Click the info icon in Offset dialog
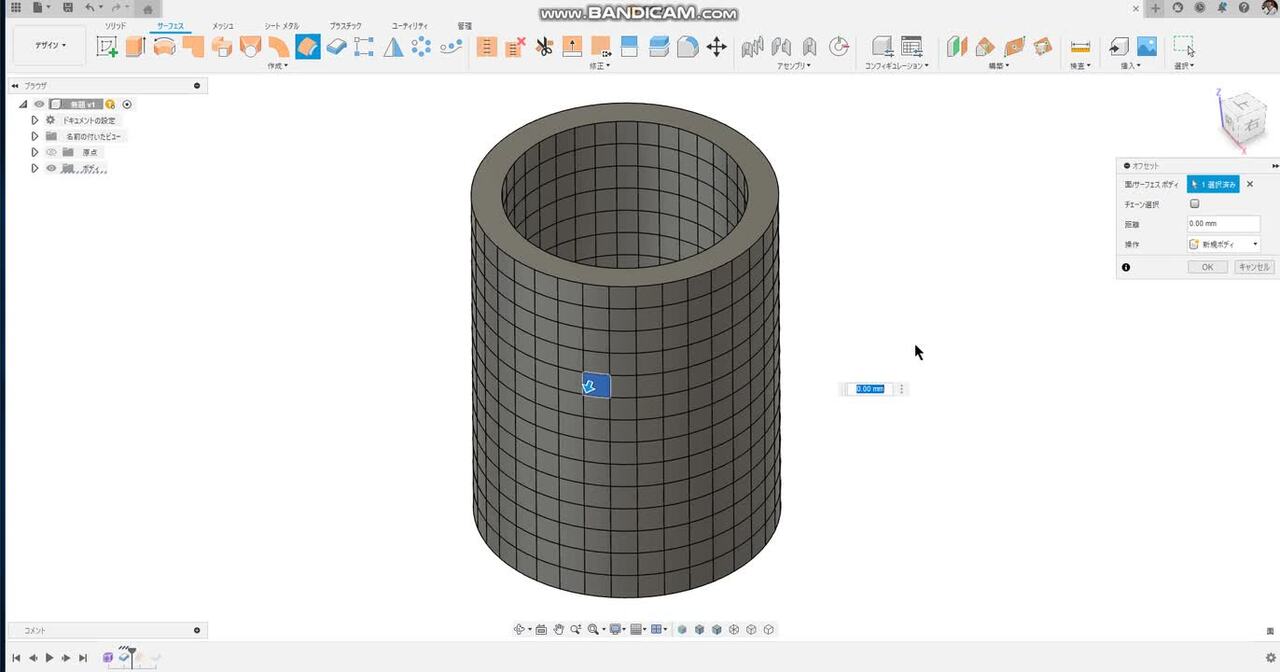This screenshot has width=1280, height=672. coord(1126,267)
